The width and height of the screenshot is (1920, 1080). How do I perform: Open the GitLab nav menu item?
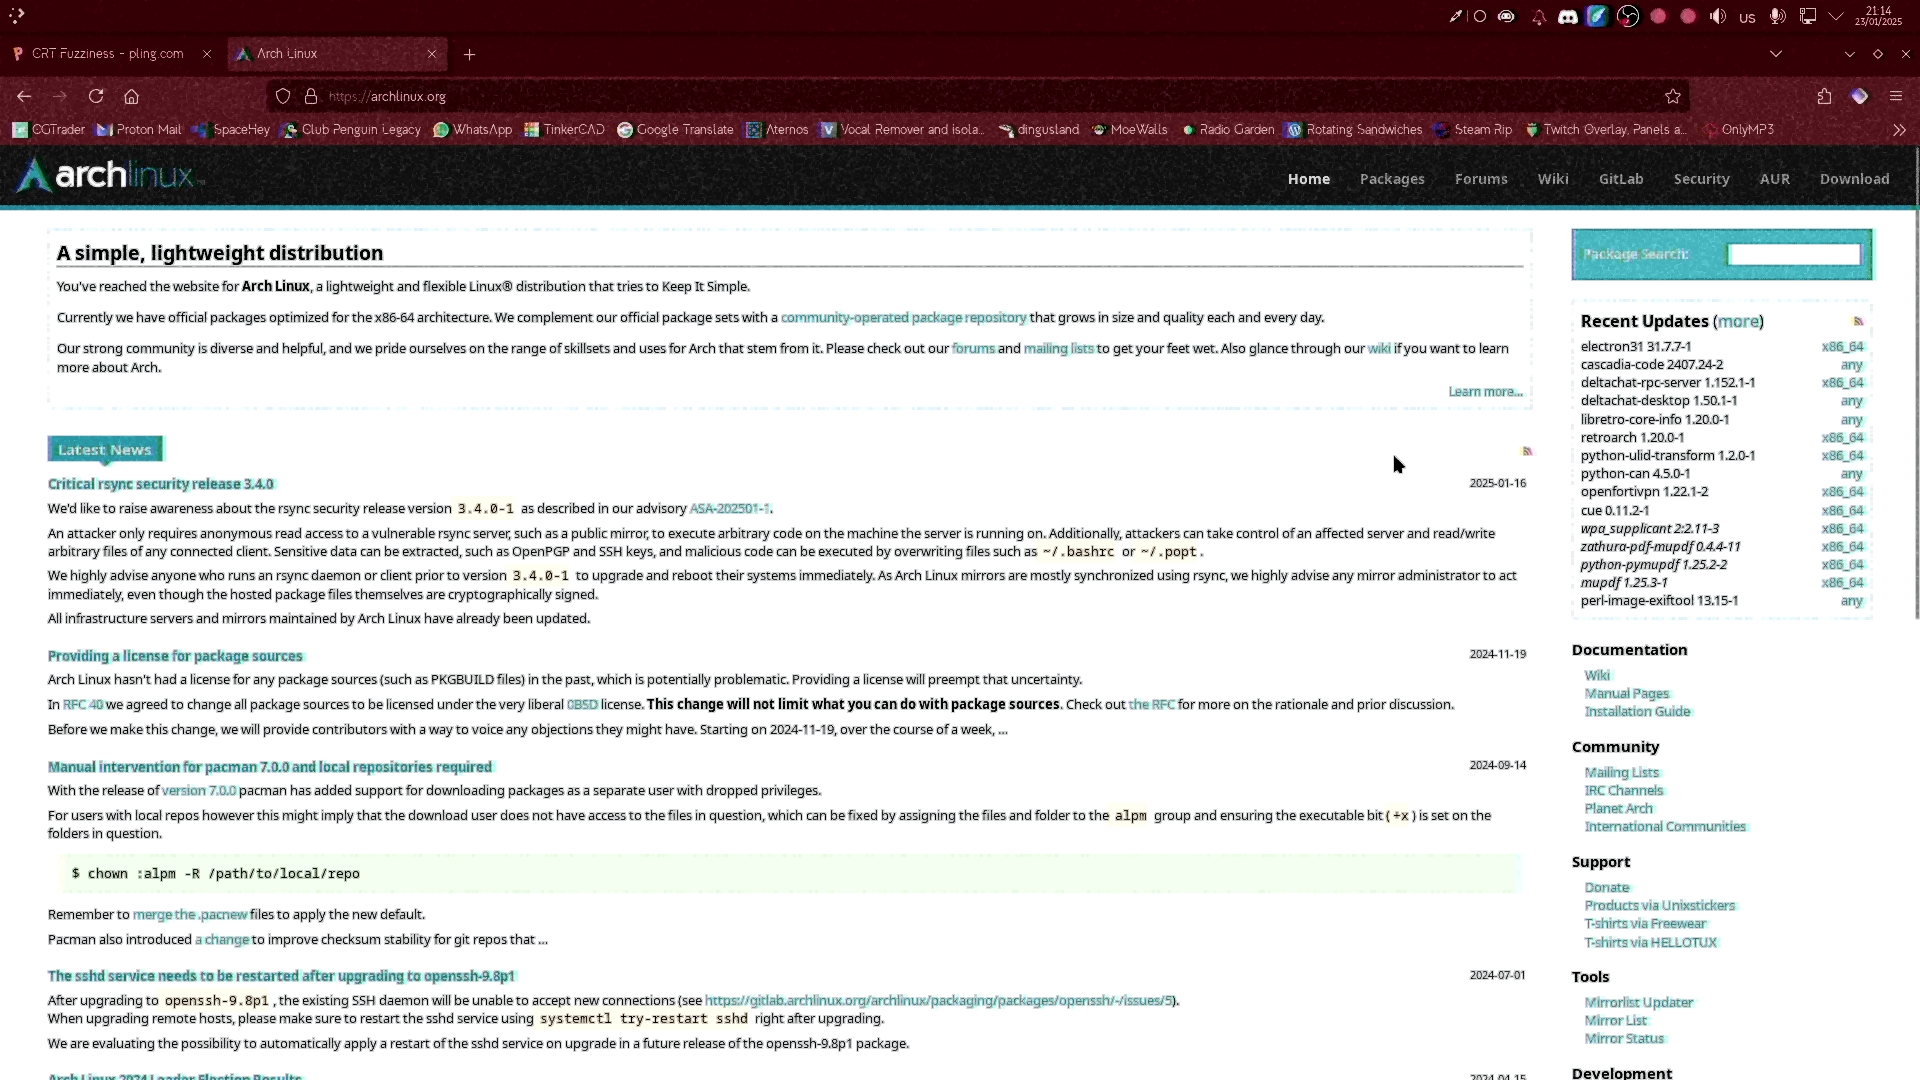coord(1621,179)
